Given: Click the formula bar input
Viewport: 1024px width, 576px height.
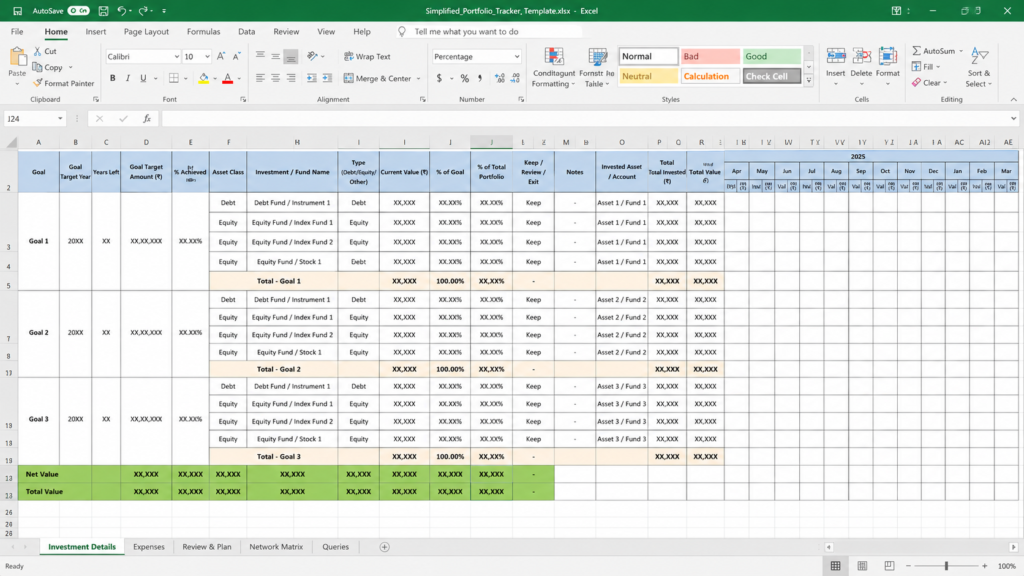Looking at the screenshot, I should (588, 119).
